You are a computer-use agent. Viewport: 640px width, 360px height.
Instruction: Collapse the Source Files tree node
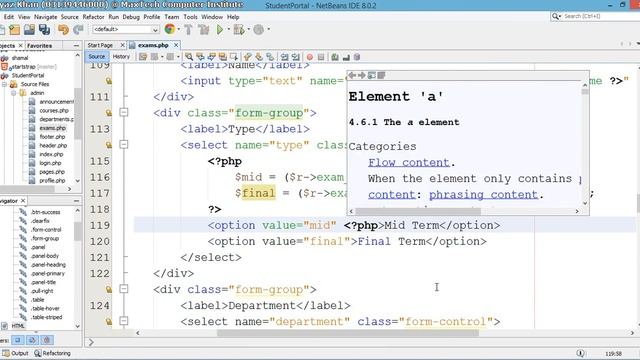point(4,84)
